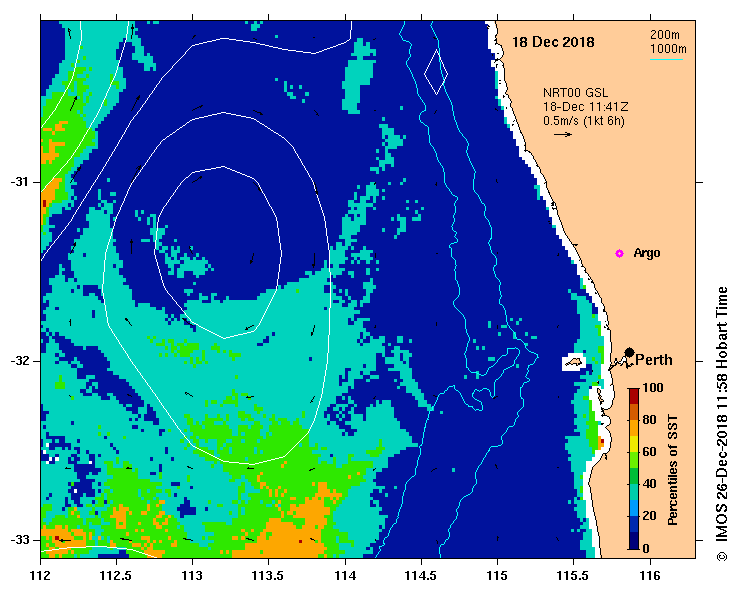Click the longitude label '115'
The image size is (739, 592).
click(497, 576)
